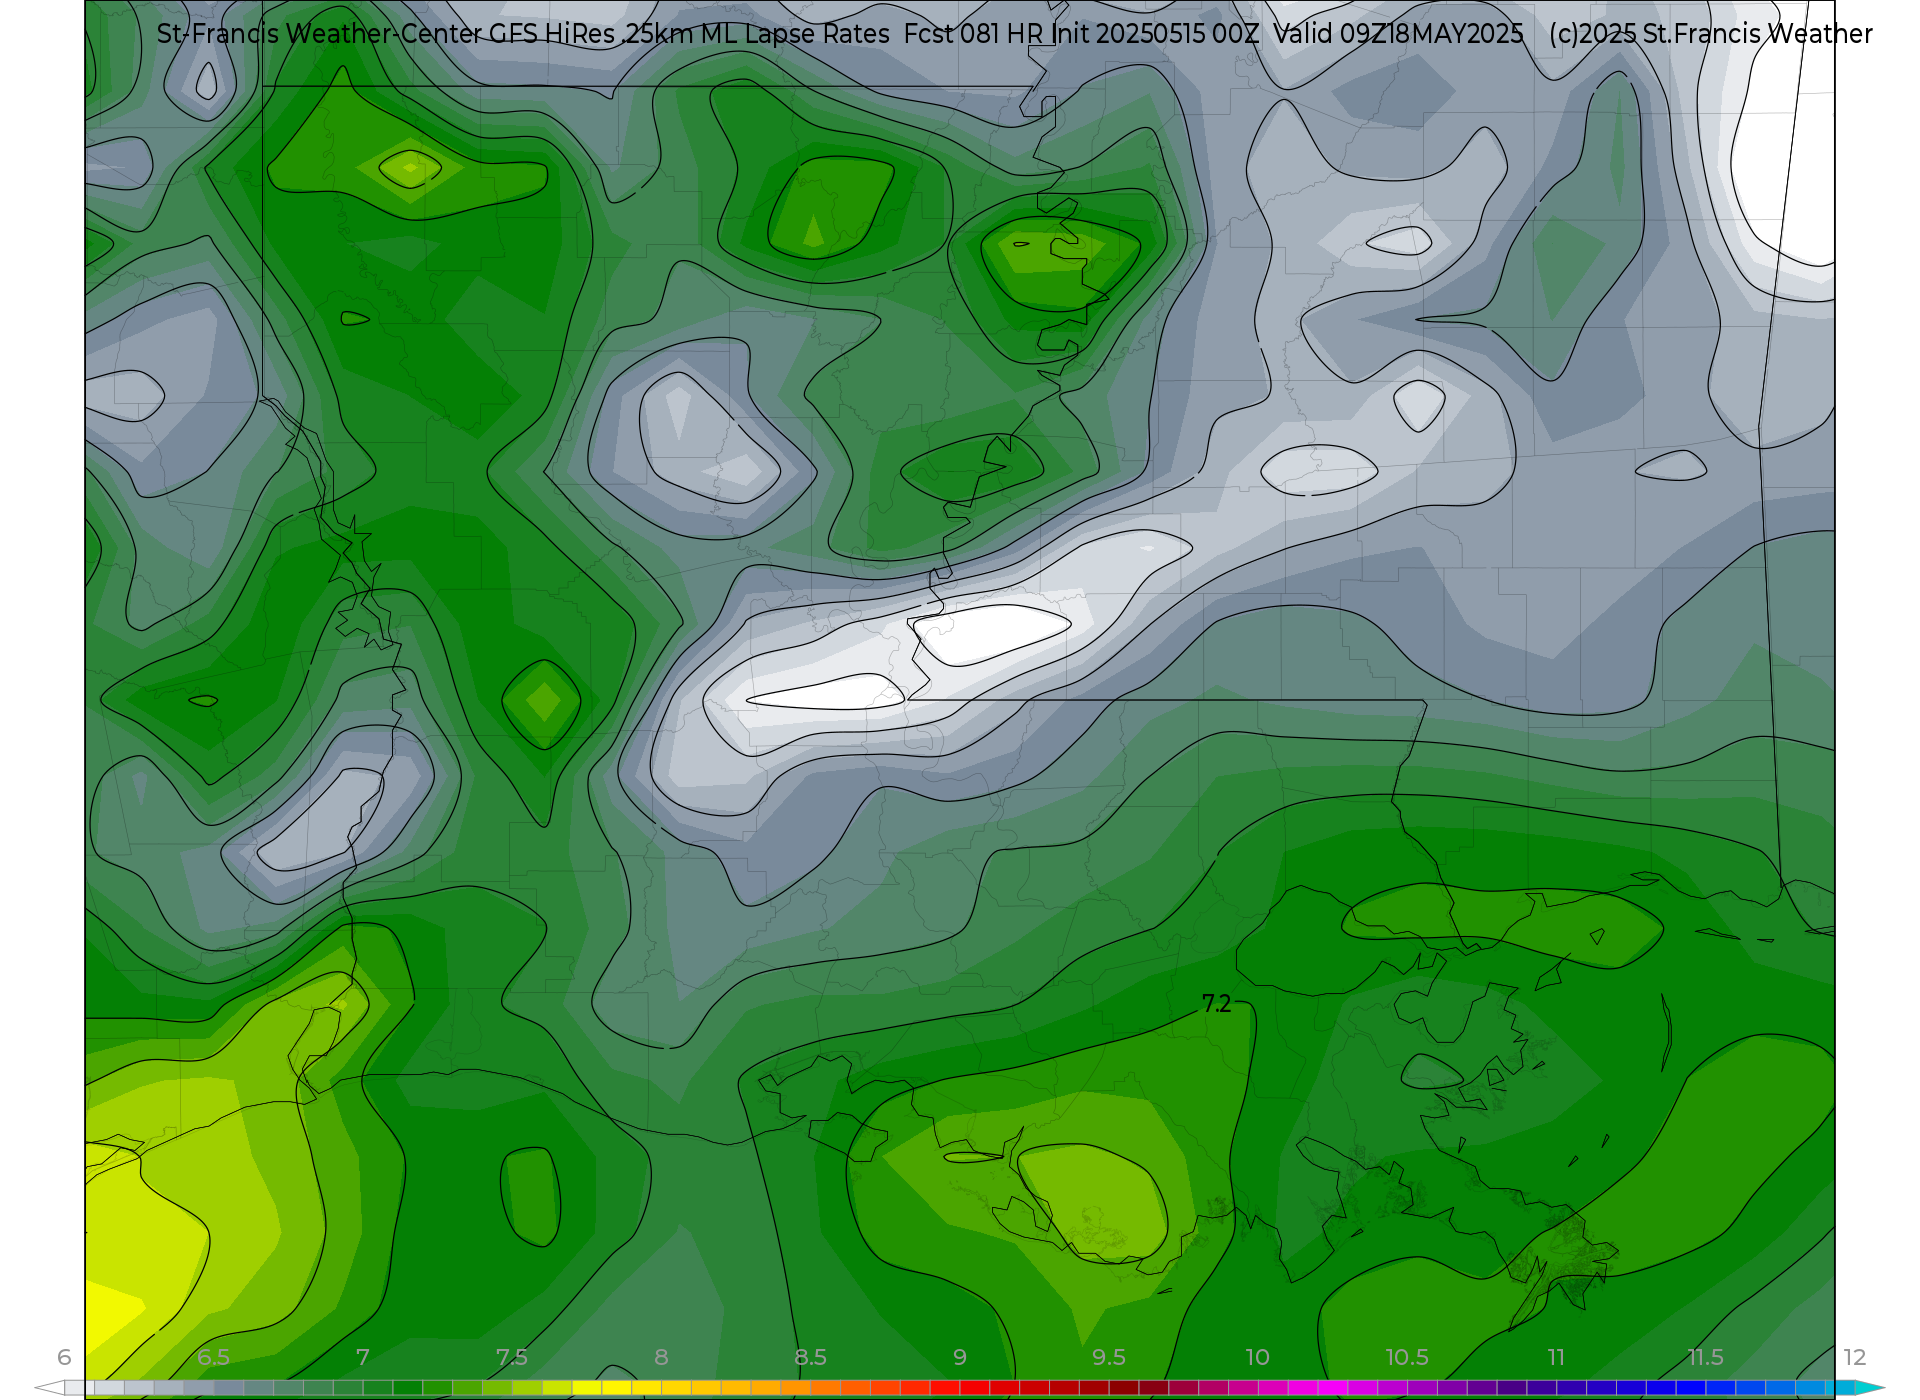Click the 'St-Francis Weather-Center' title text
1920x1400 pixels.
(x=319, y=34)
